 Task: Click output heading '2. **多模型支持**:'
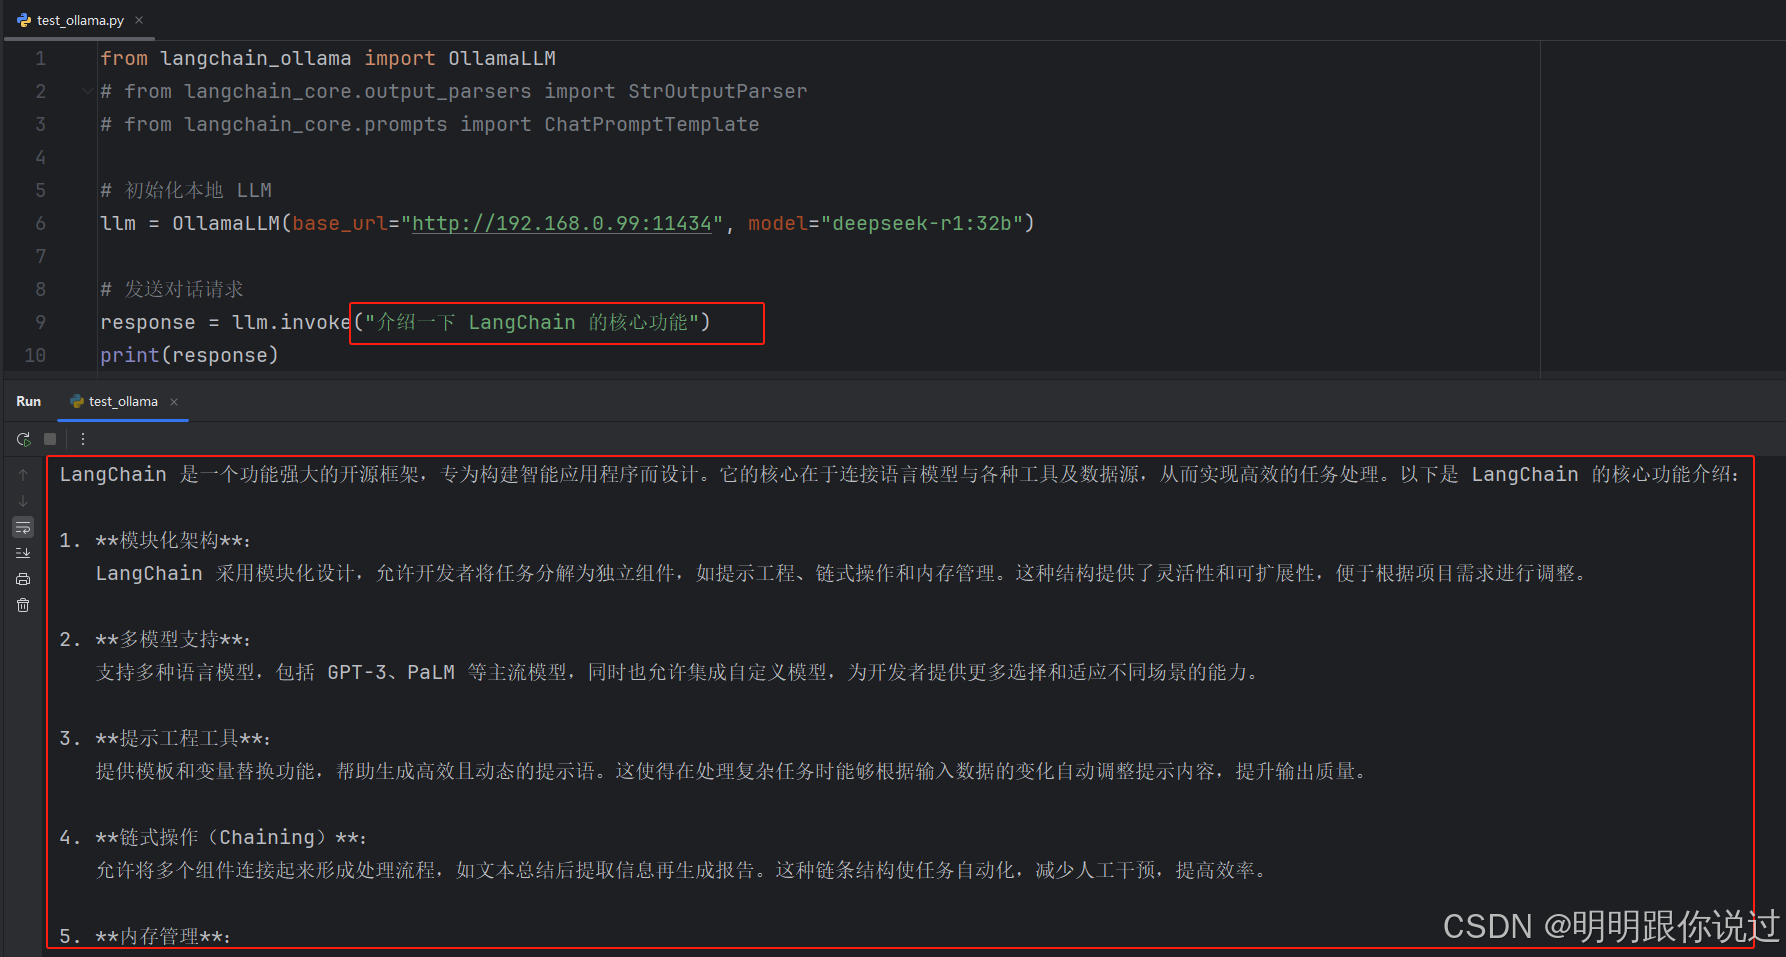coord(155,639)
